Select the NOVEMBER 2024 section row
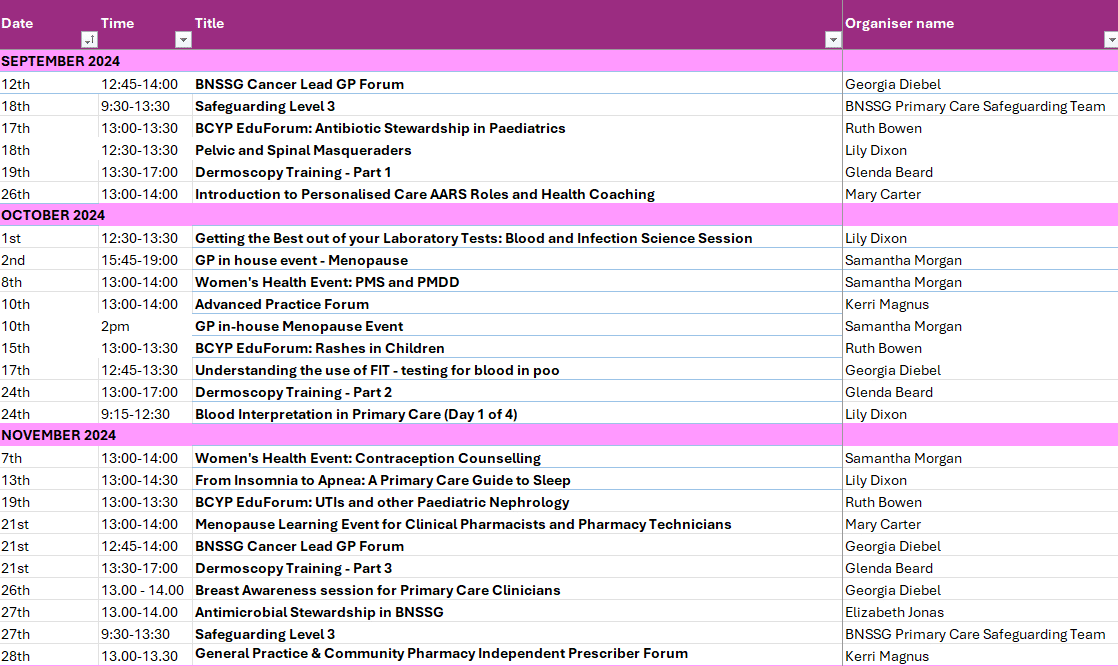The image size is (1118, 666). point(58,435)
